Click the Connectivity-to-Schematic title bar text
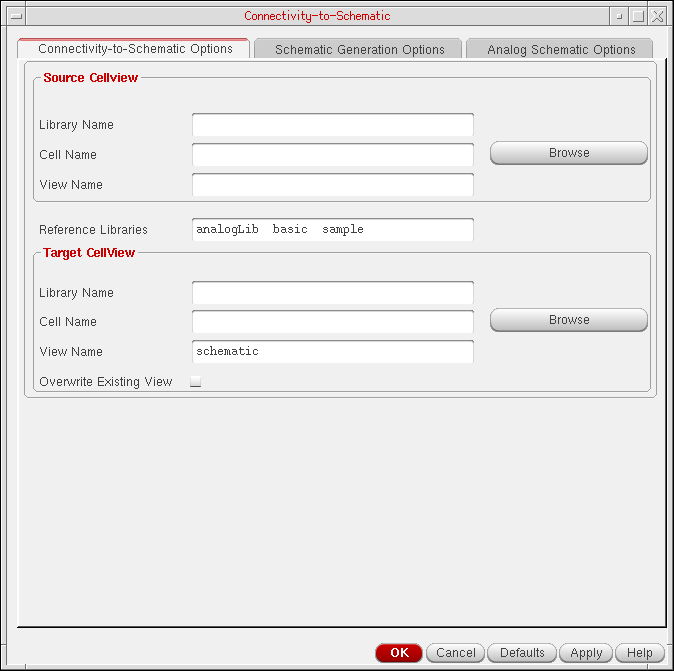The height and width of the screenshot is (671, 674). pyautogui.click(x=317, y=16)
